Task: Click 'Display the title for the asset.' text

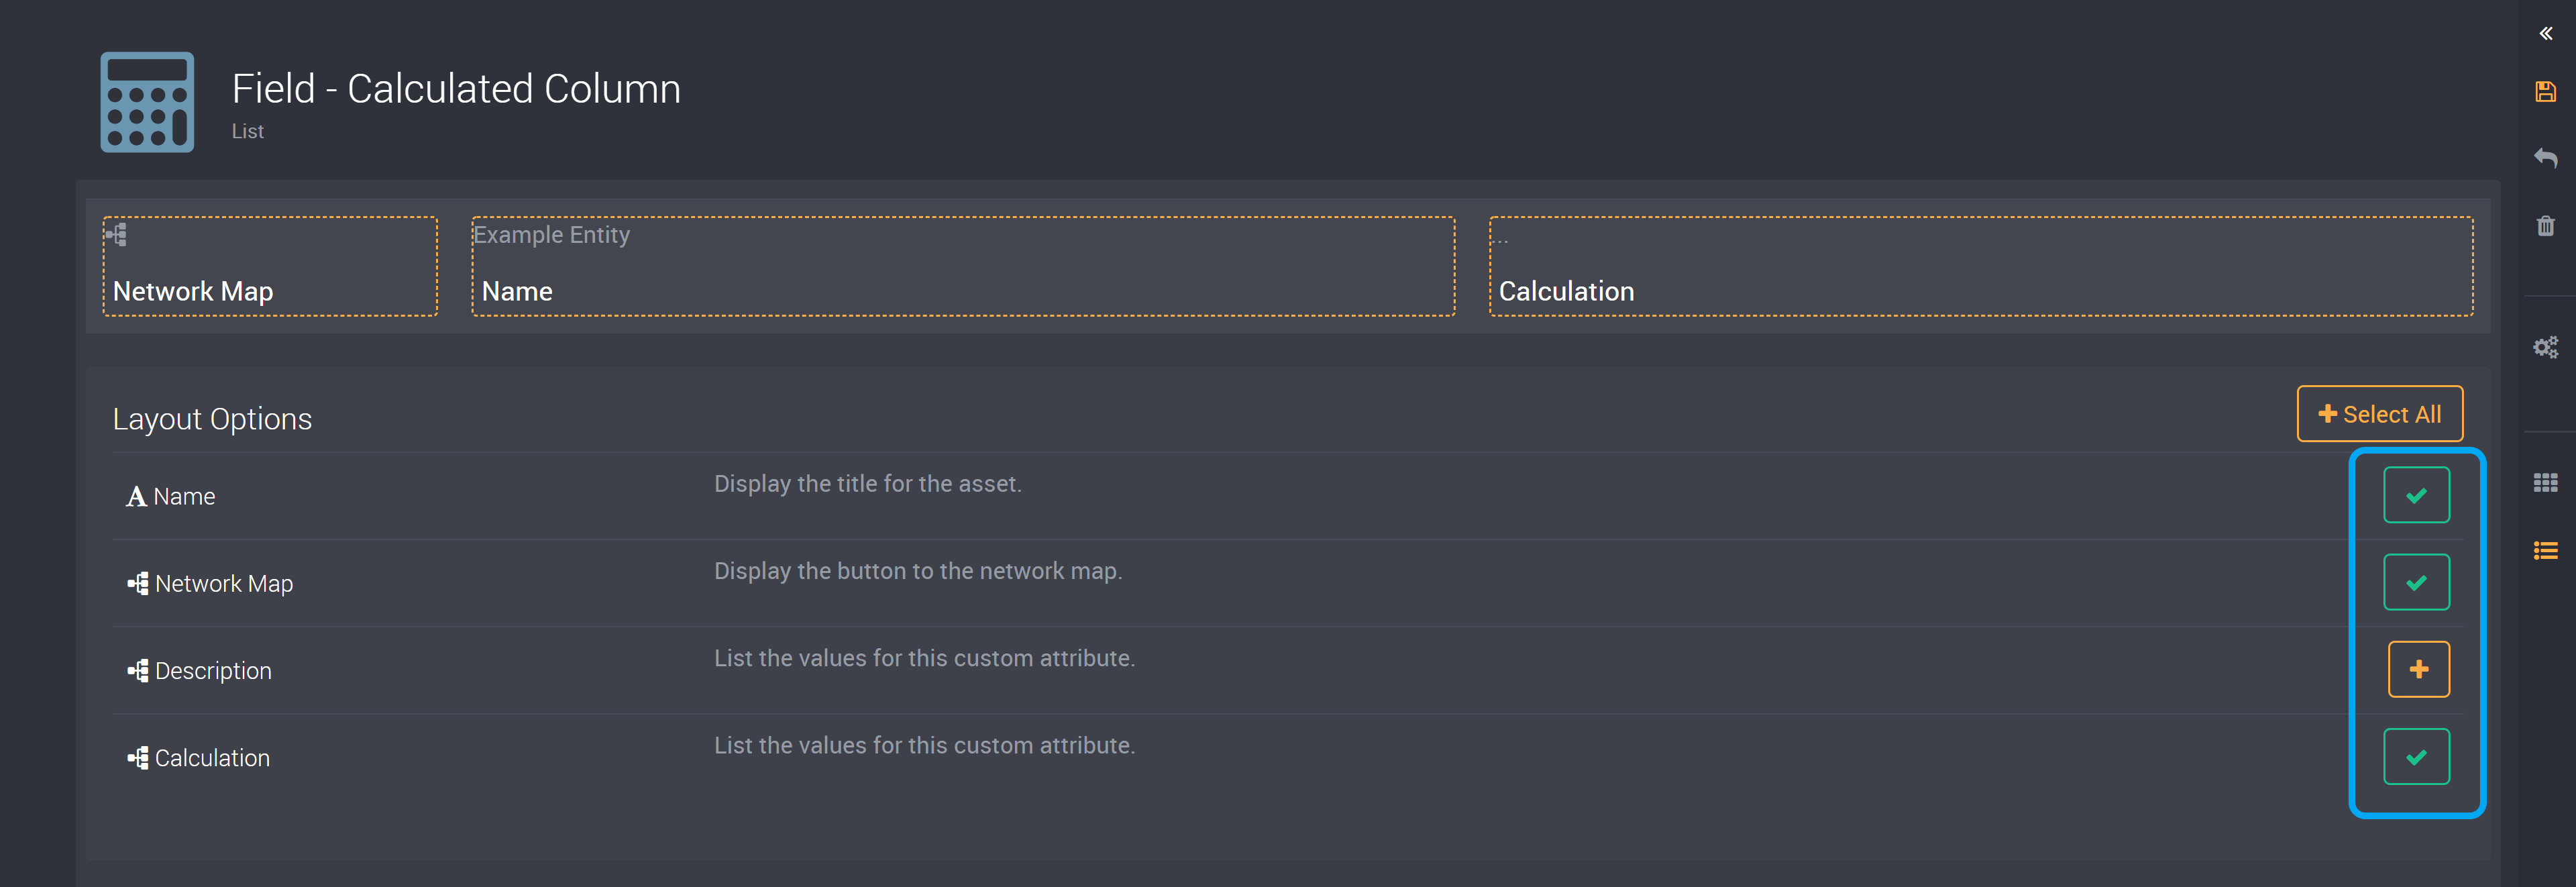Action: [867, 484]
